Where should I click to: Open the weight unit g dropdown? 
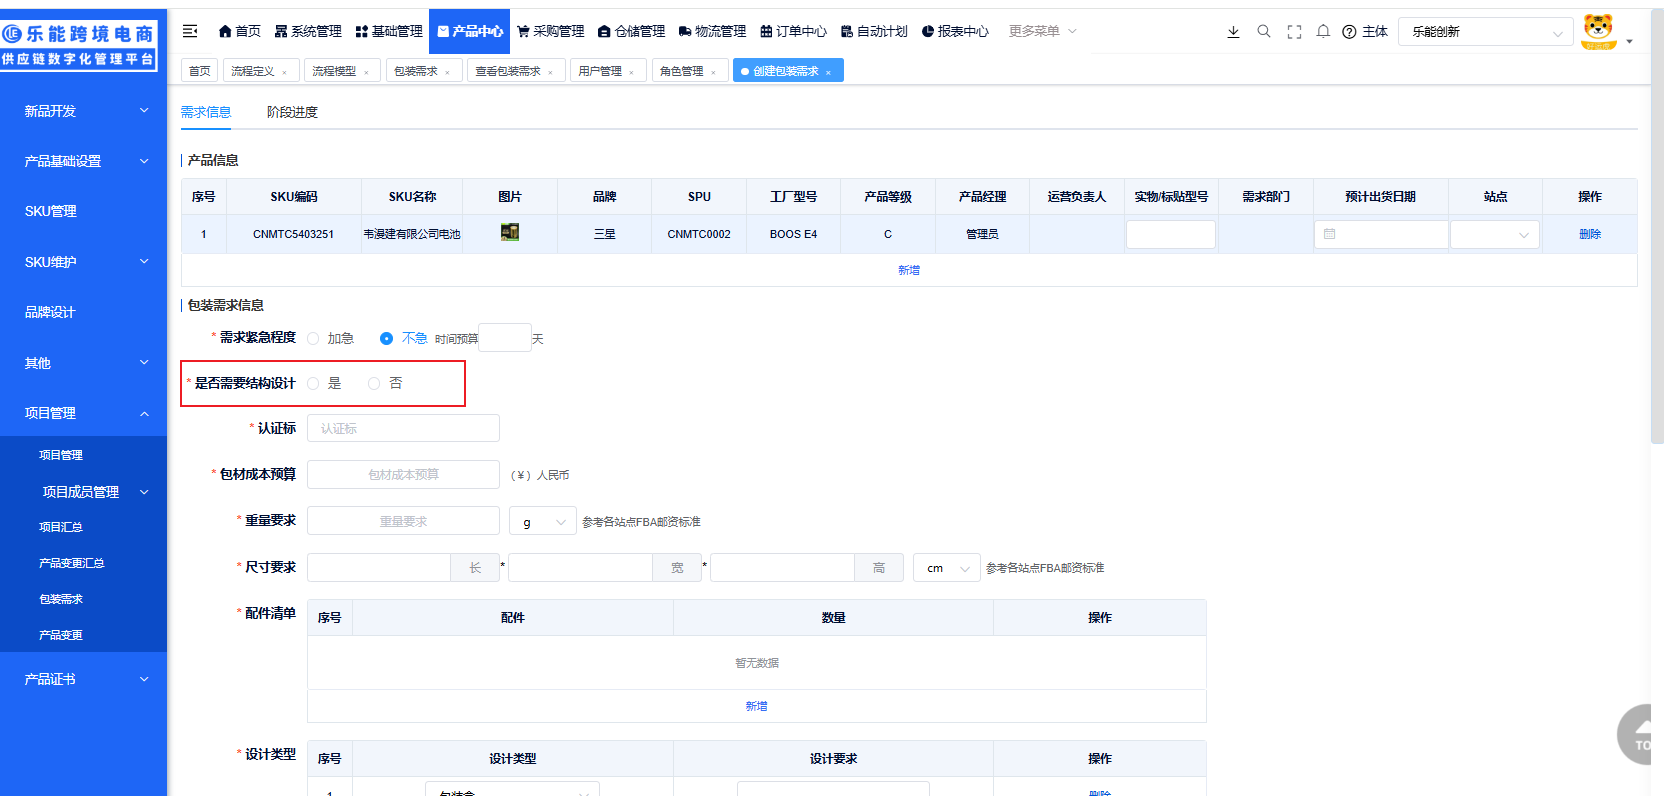click(542, 522)
